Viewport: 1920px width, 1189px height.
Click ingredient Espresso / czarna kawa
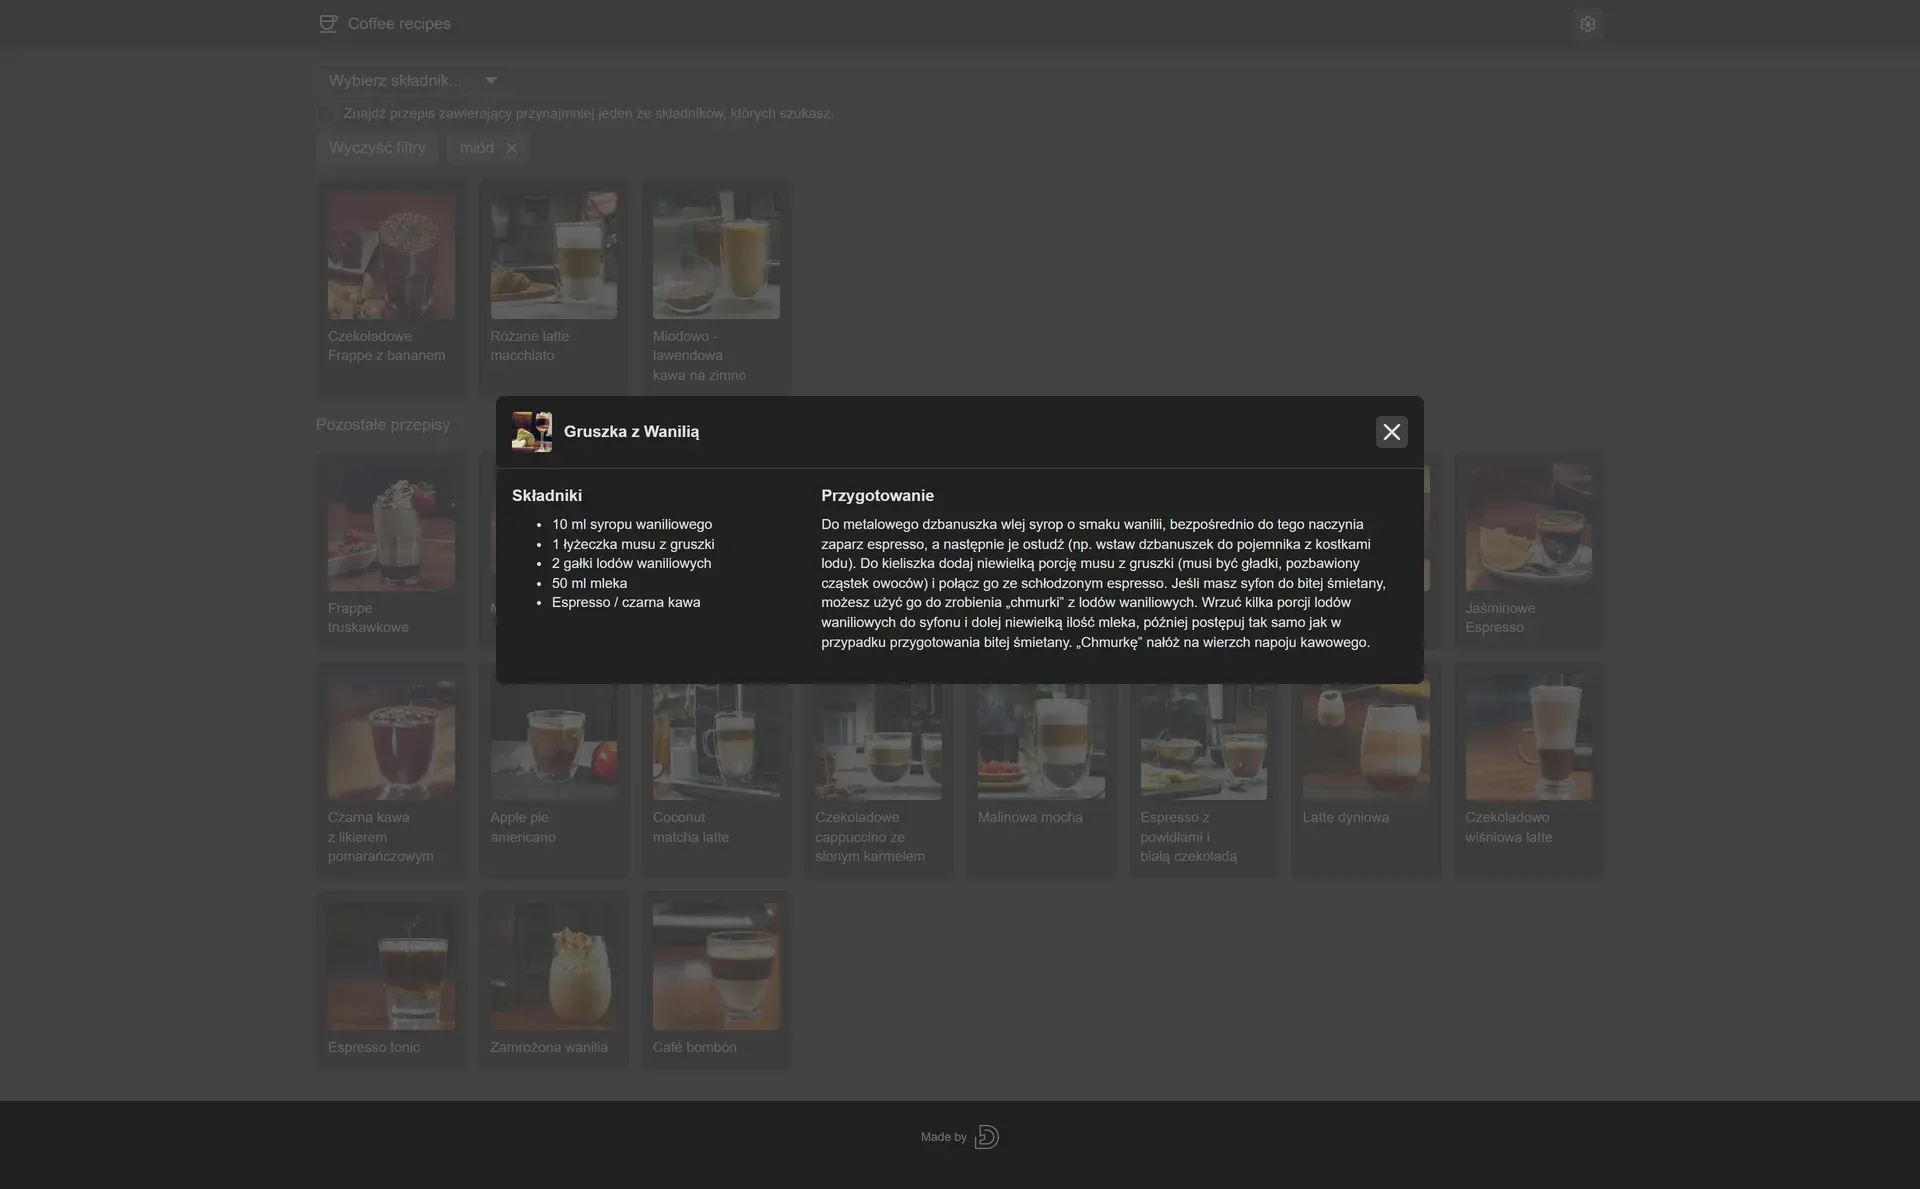626,602
